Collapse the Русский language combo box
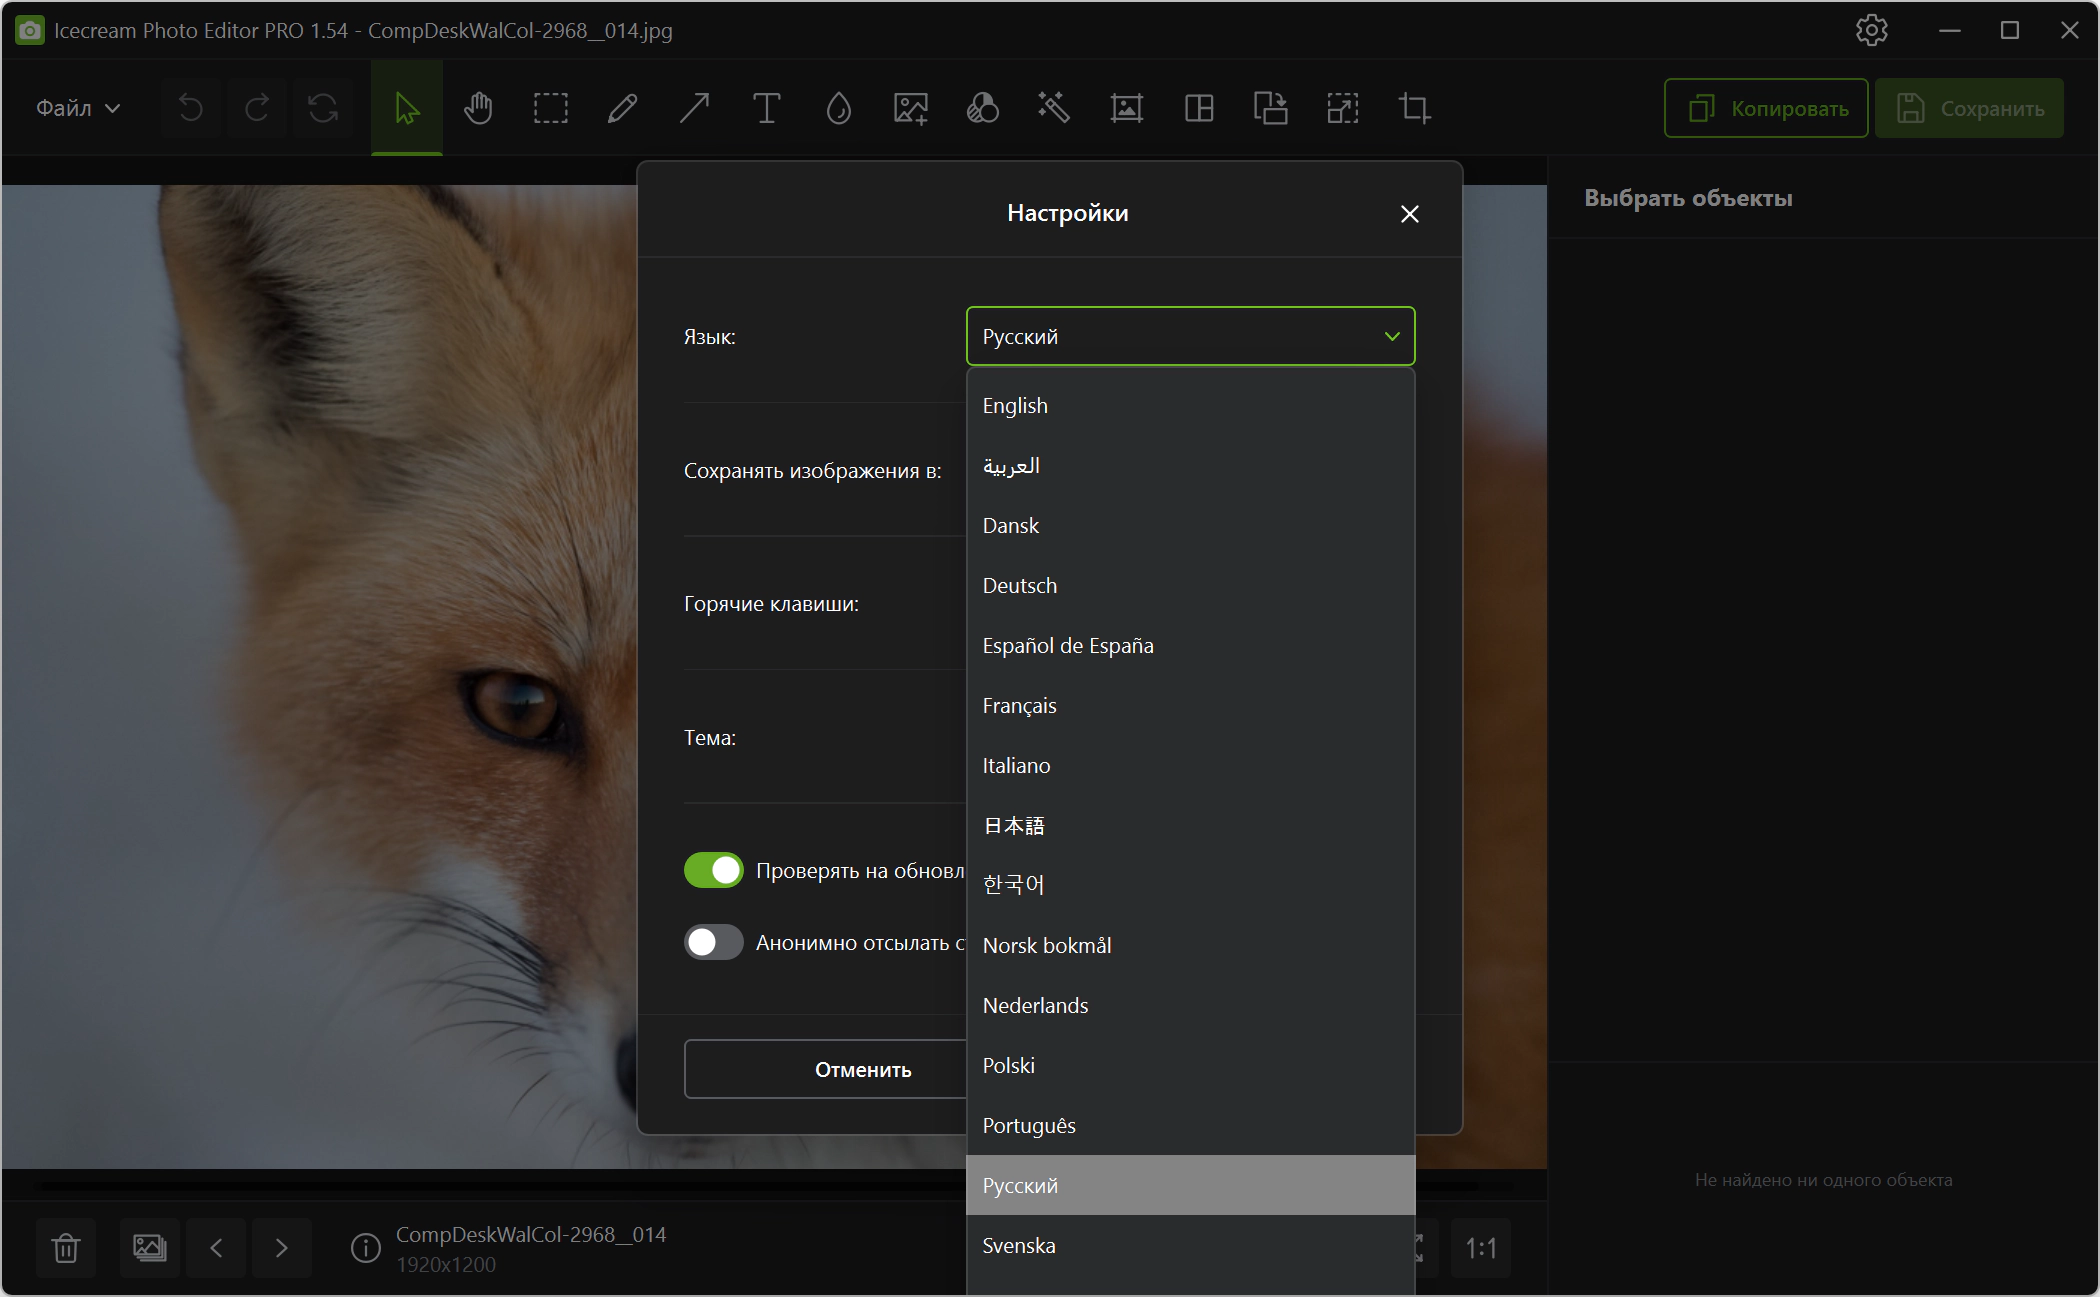The width and height of the screenshot is (2100, 1297). 1190,336
